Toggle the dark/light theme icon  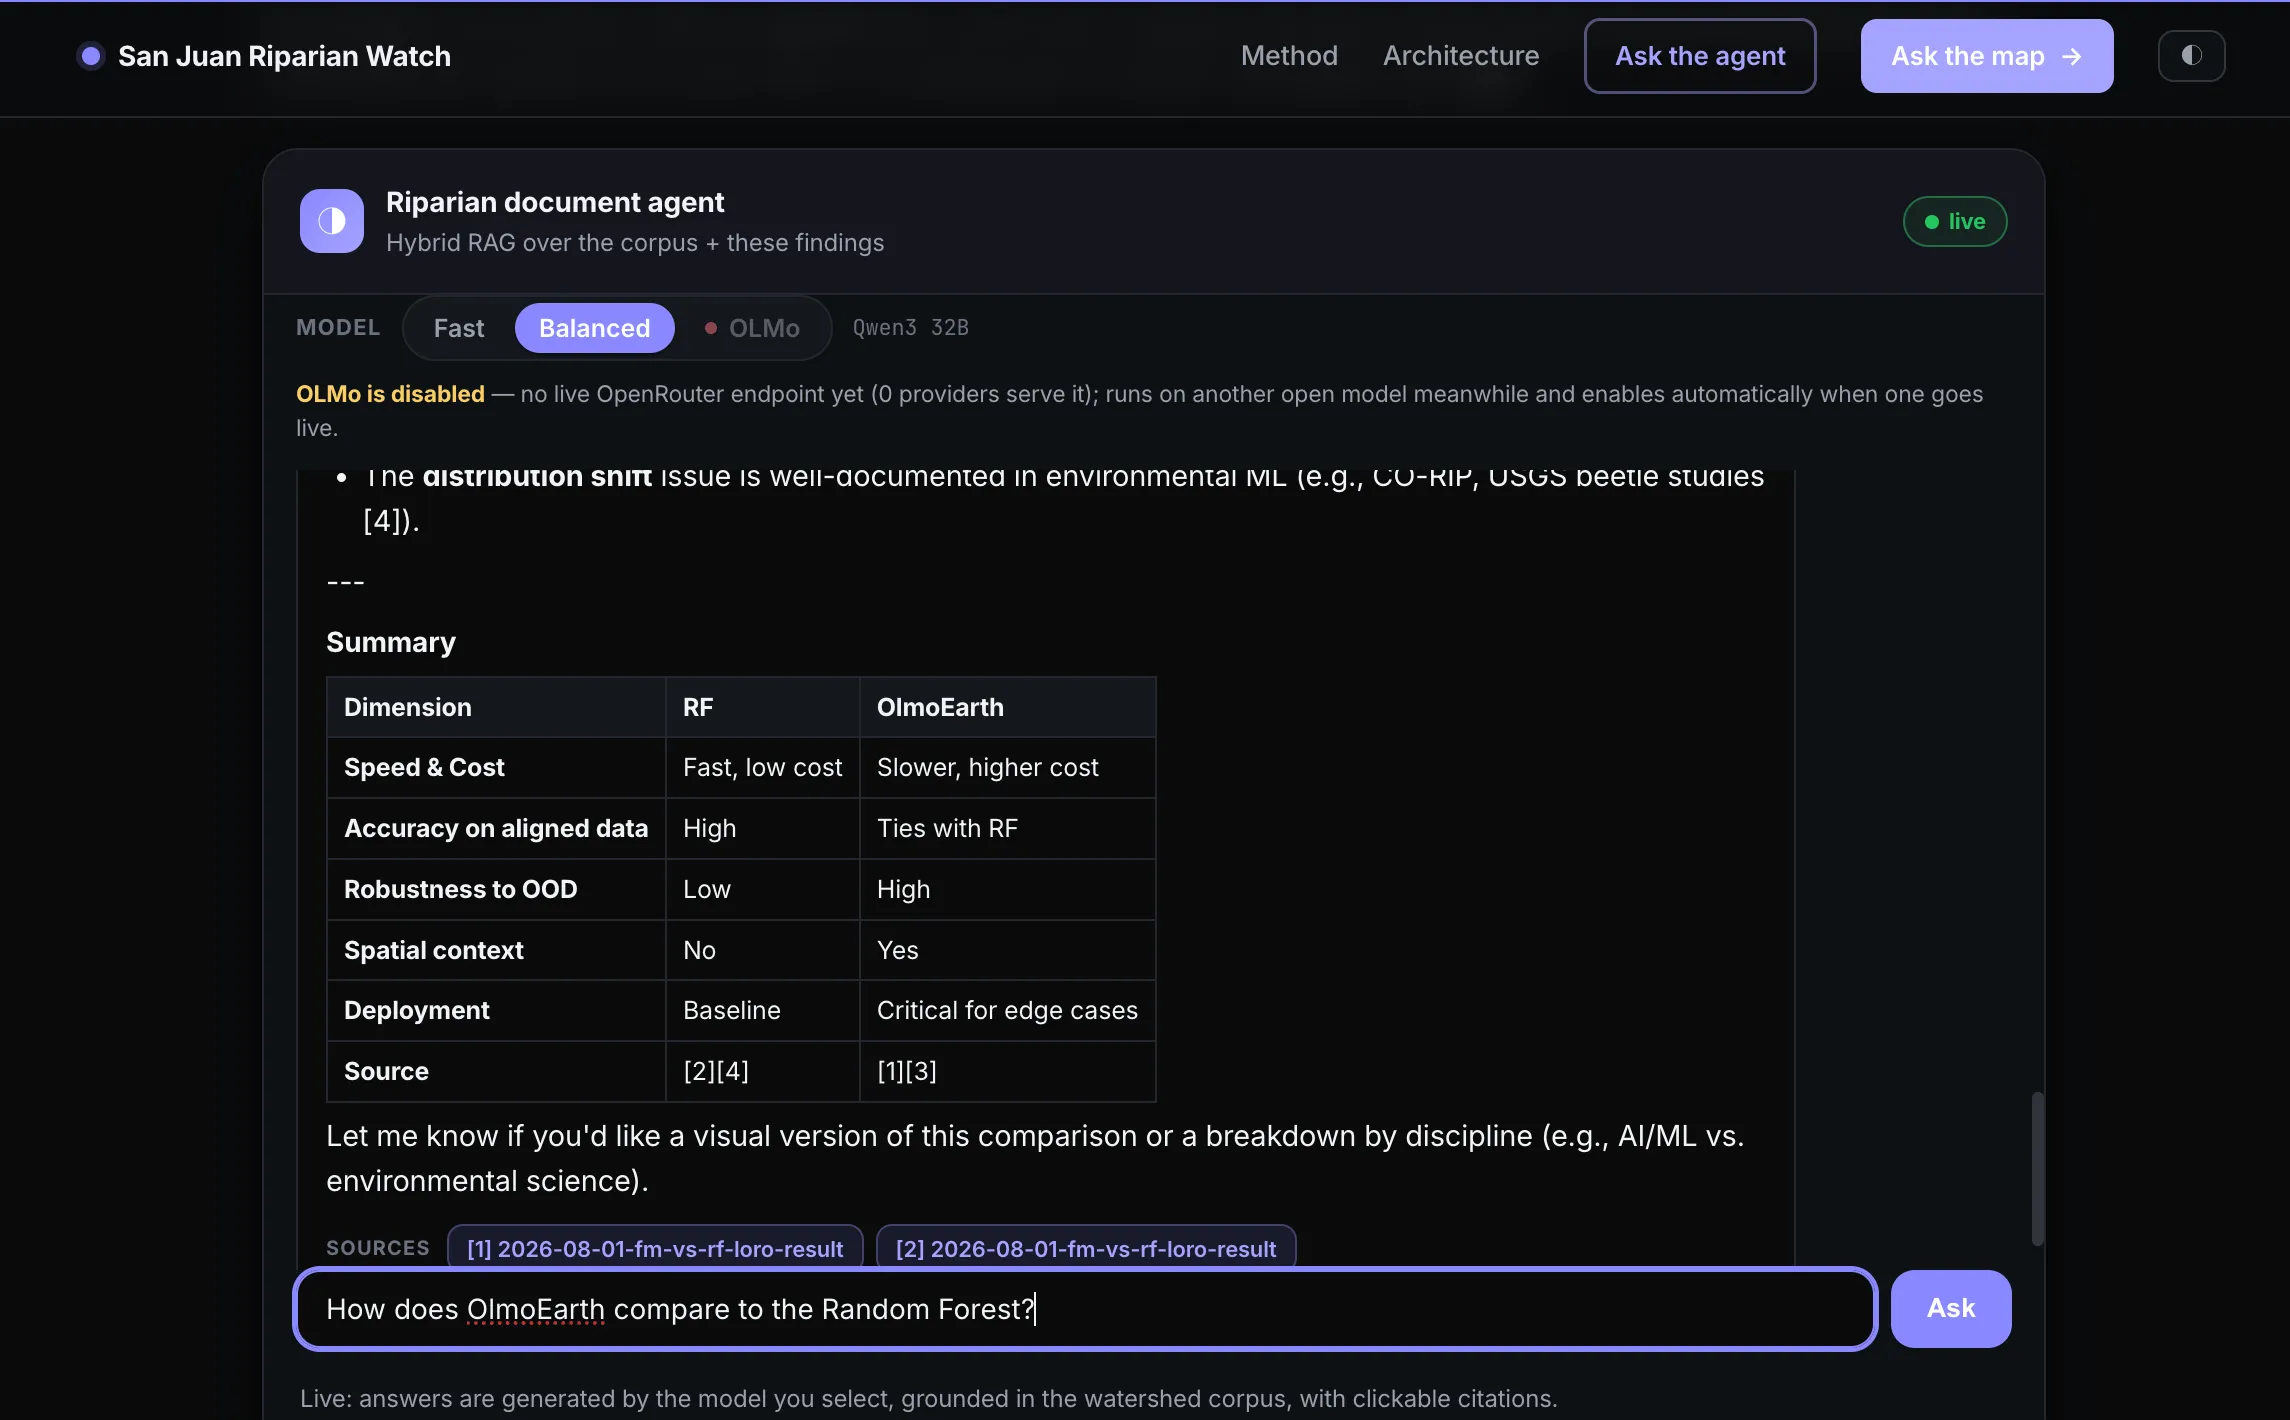[2191, 56]
